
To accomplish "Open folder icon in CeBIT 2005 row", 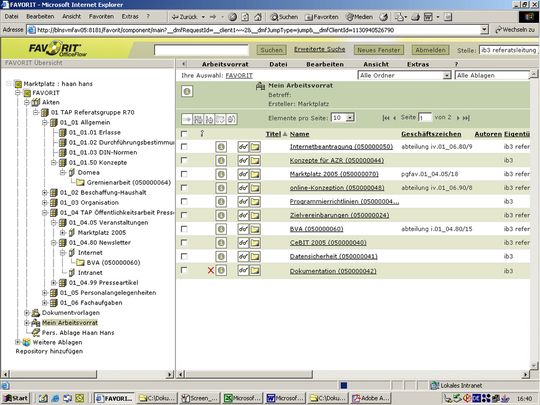I will click(x=255, y=243).
